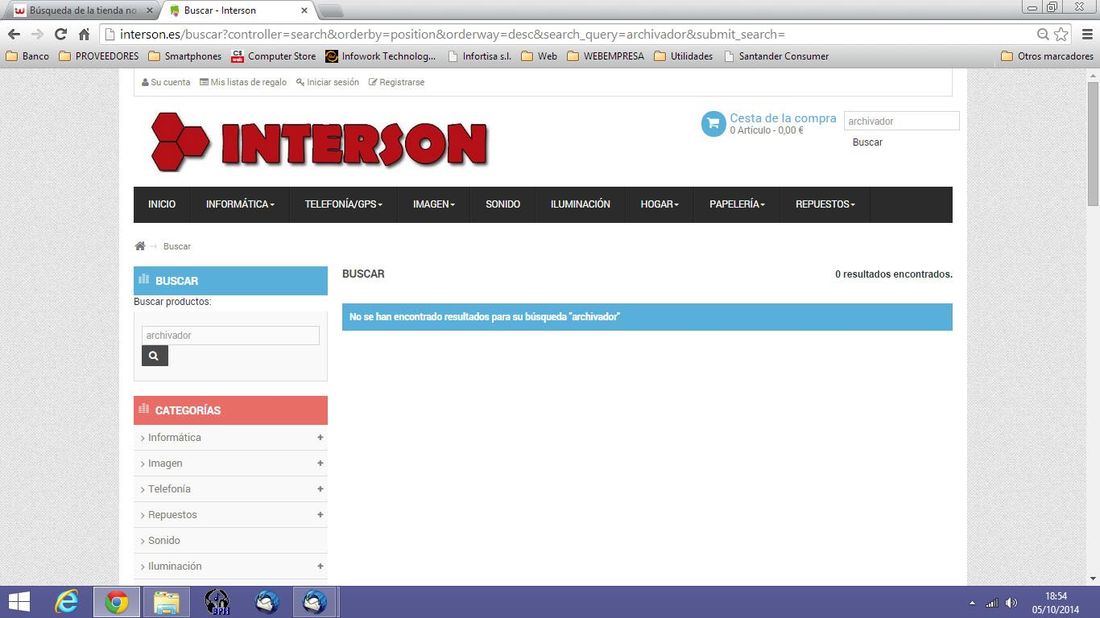Image resolution: width=1100 pixels, height=618 pixels.
Task: Reload the page with refresh icon
Action: coord(61,34)
